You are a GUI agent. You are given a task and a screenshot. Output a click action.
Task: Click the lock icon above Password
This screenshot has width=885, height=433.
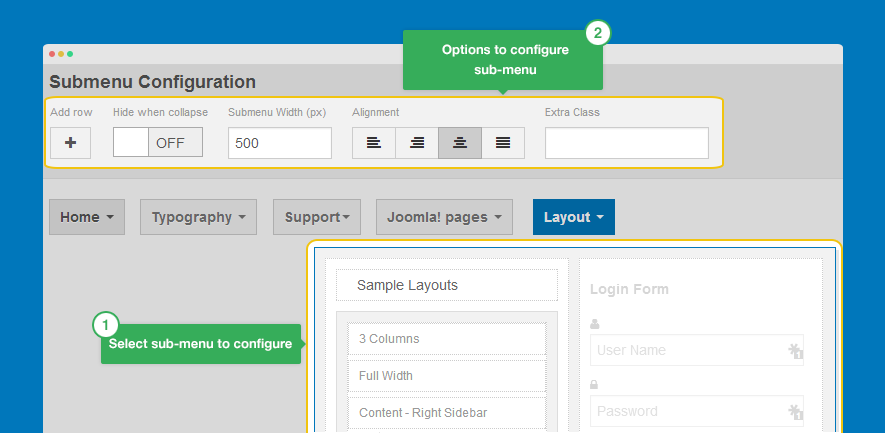tap(595, 384)
